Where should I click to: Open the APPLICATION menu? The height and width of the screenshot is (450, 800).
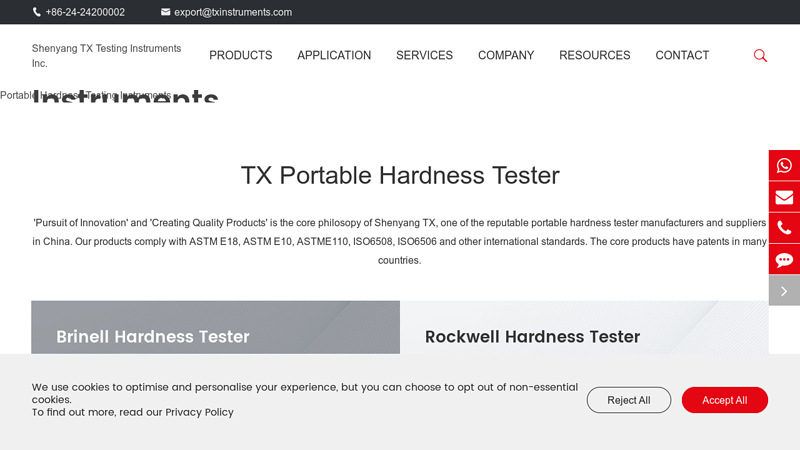click(x=334, y=55)
